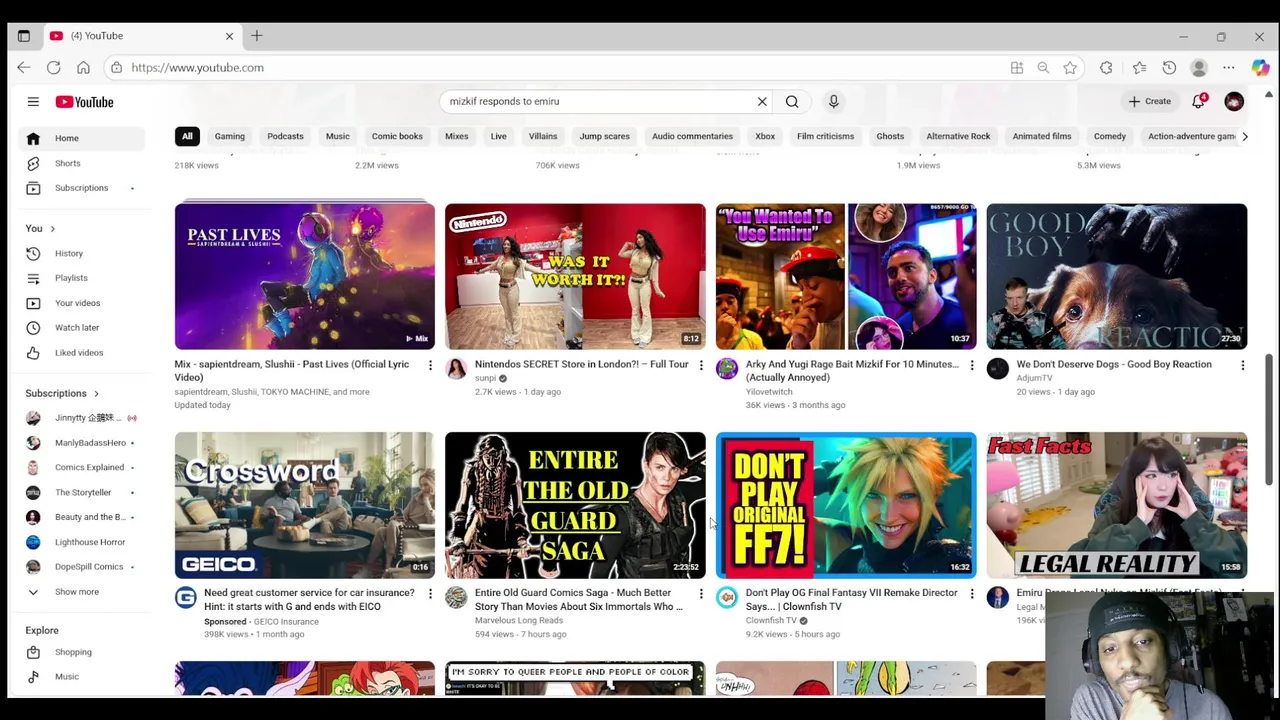The image size is (1280, 720).
Task: Click the Your videos sidebar entry
Action: click(80, 303)
